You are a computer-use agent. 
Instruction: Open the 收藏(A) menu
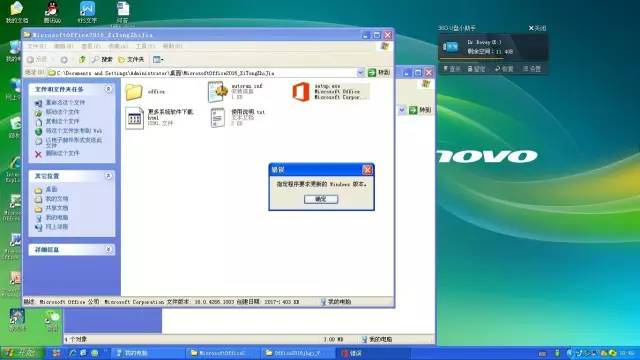point(118,46)
